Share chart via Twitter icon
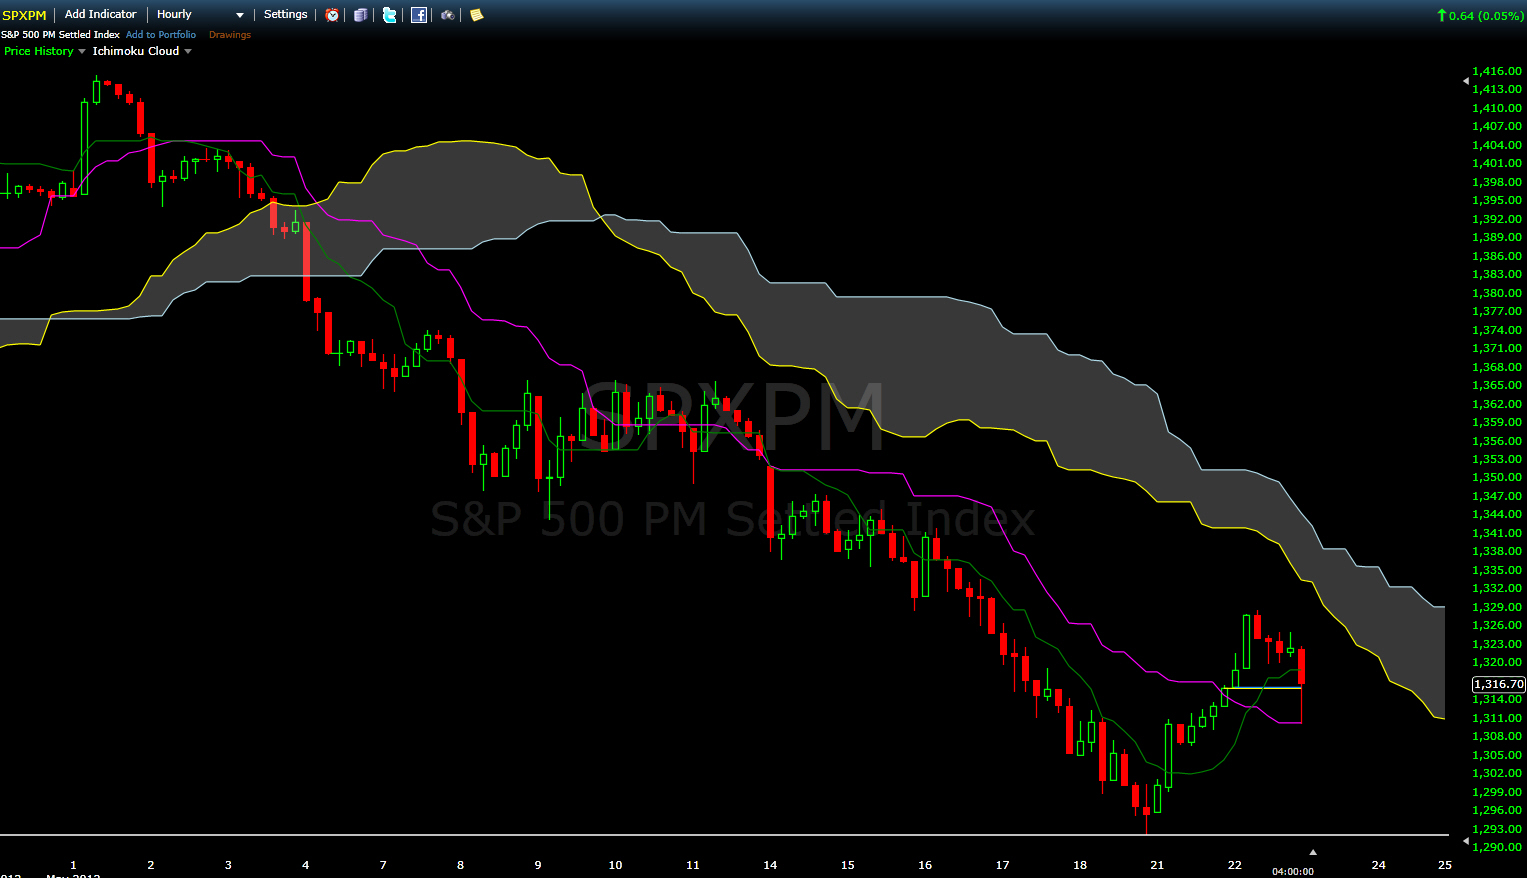This screenshot has width=1527, height=878. tap(390, 15)
